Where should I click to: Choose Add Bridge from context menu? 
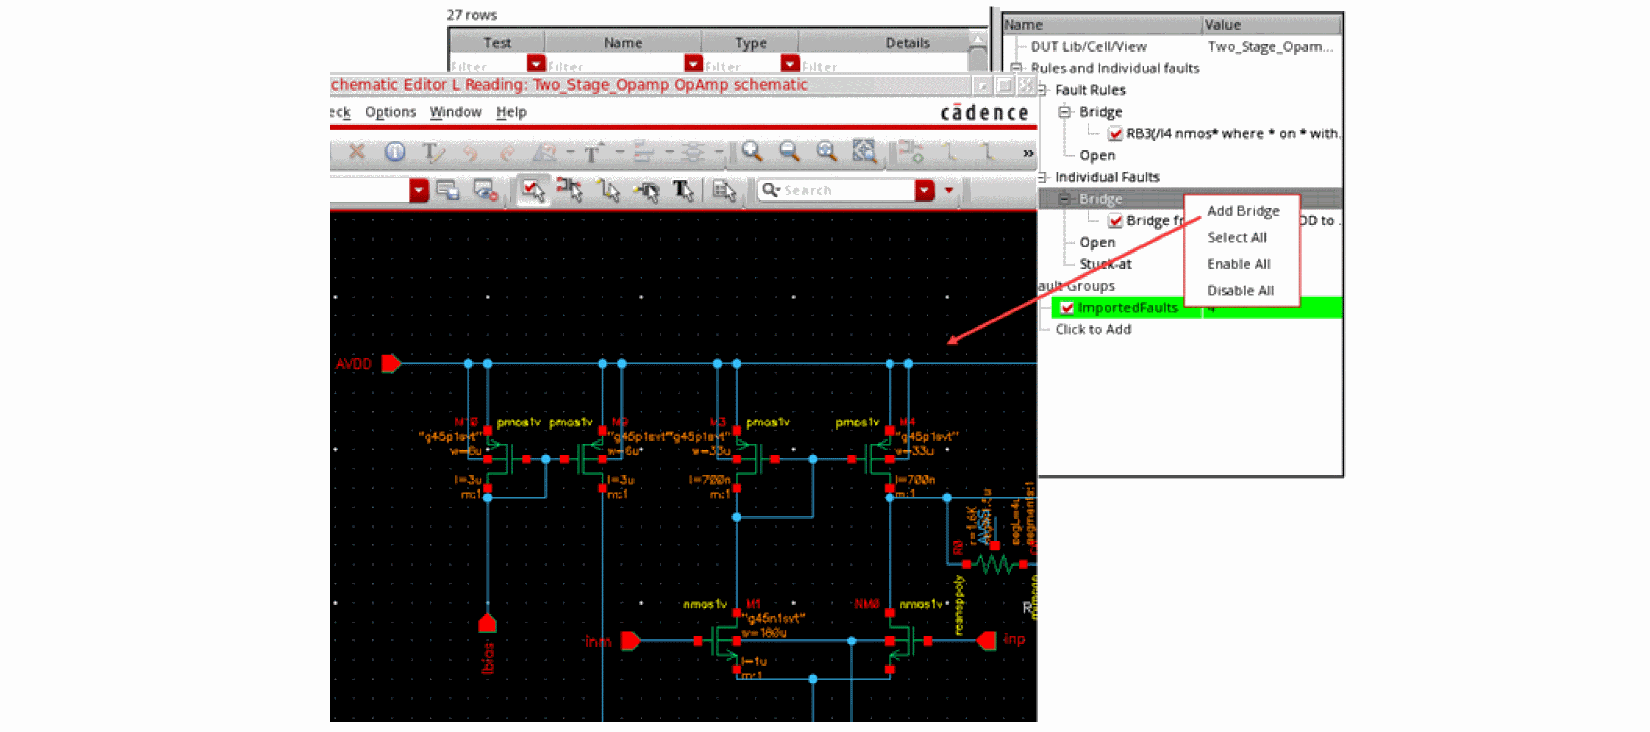click(x=1243, y=211)
